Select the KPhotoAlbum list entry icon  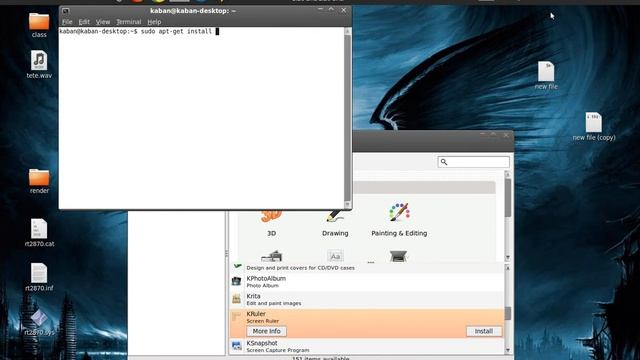[236, 281]
